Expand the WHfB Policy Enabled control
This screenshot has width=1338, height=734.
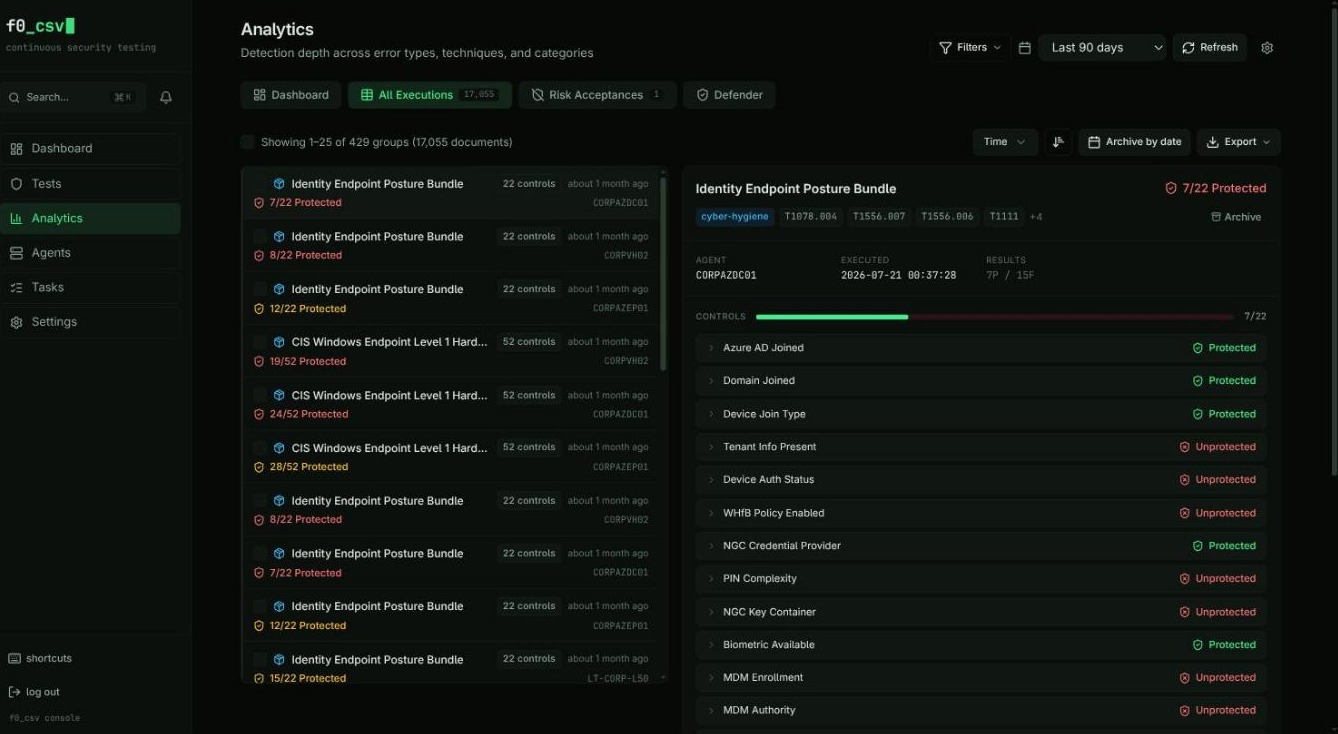(x=711, y=513)
